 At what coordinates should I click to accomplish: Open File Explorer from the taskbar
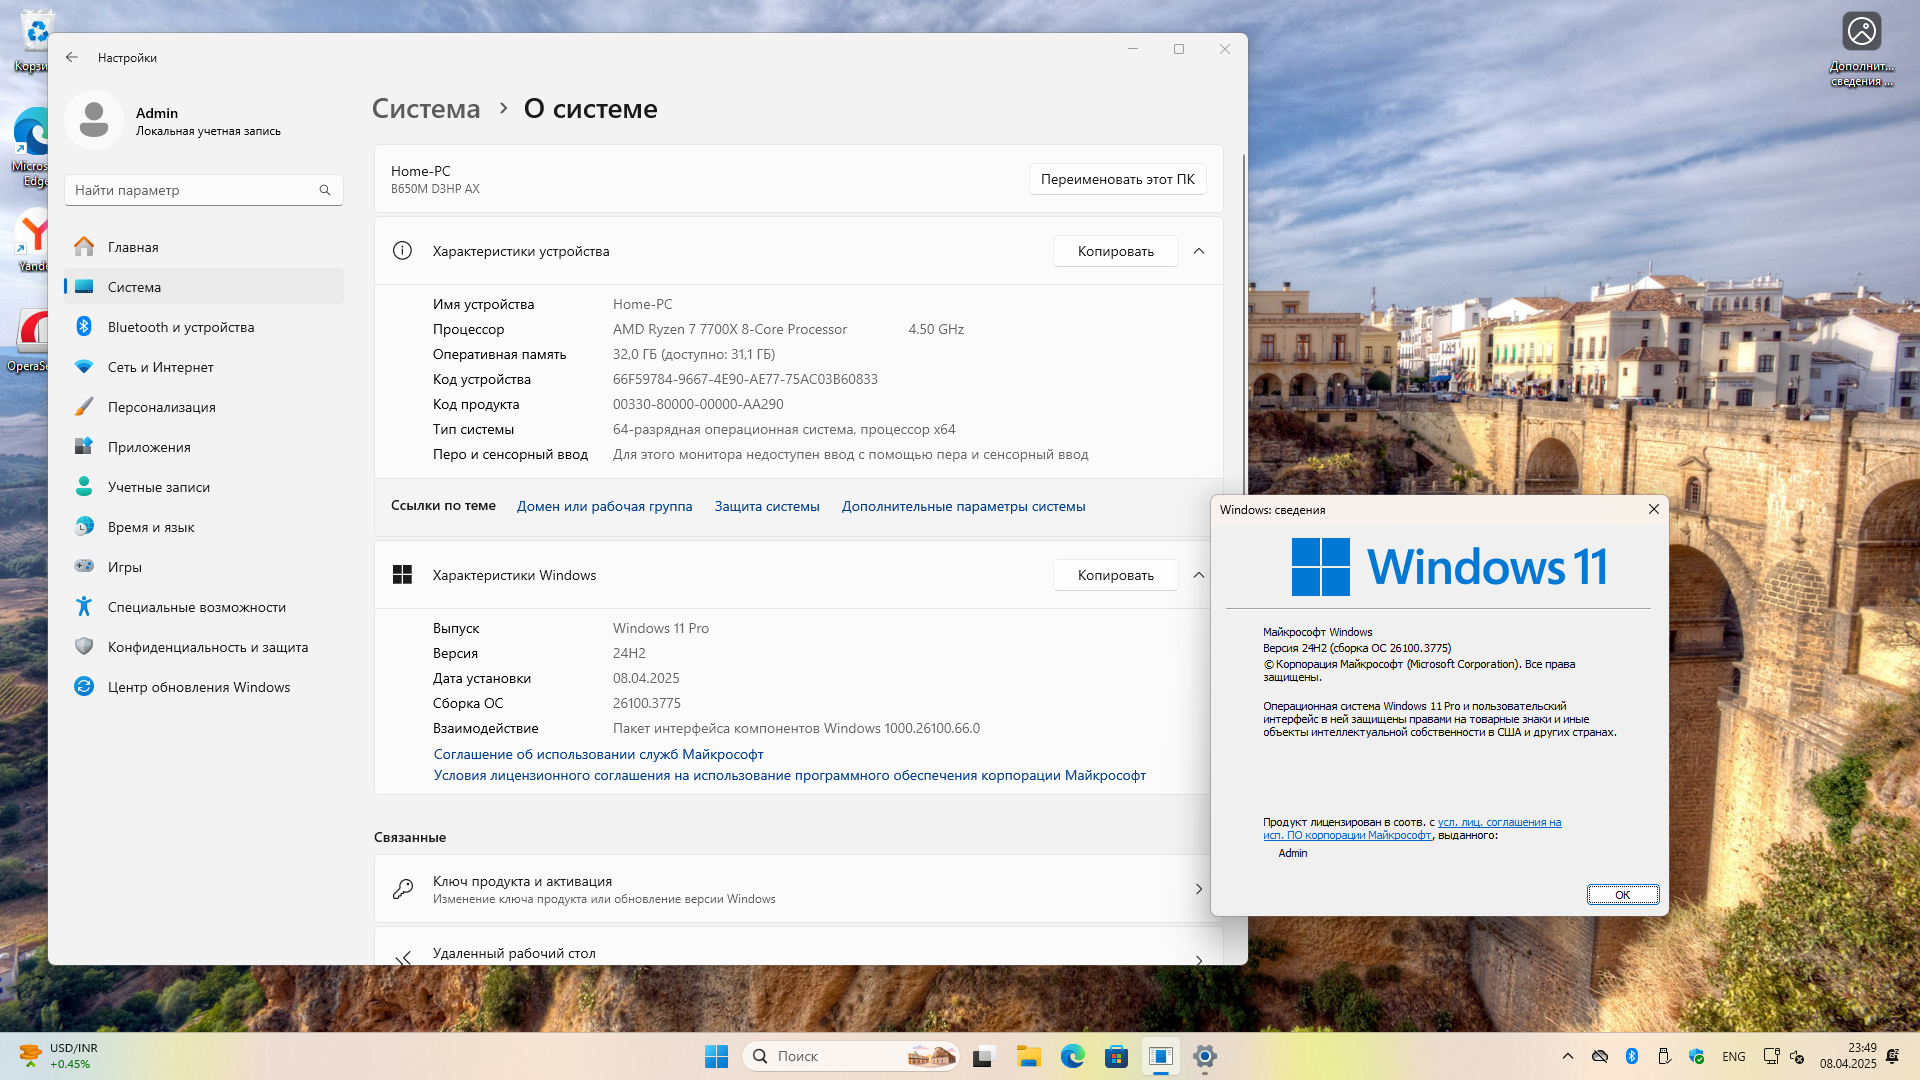[x=1028, y=1056]
